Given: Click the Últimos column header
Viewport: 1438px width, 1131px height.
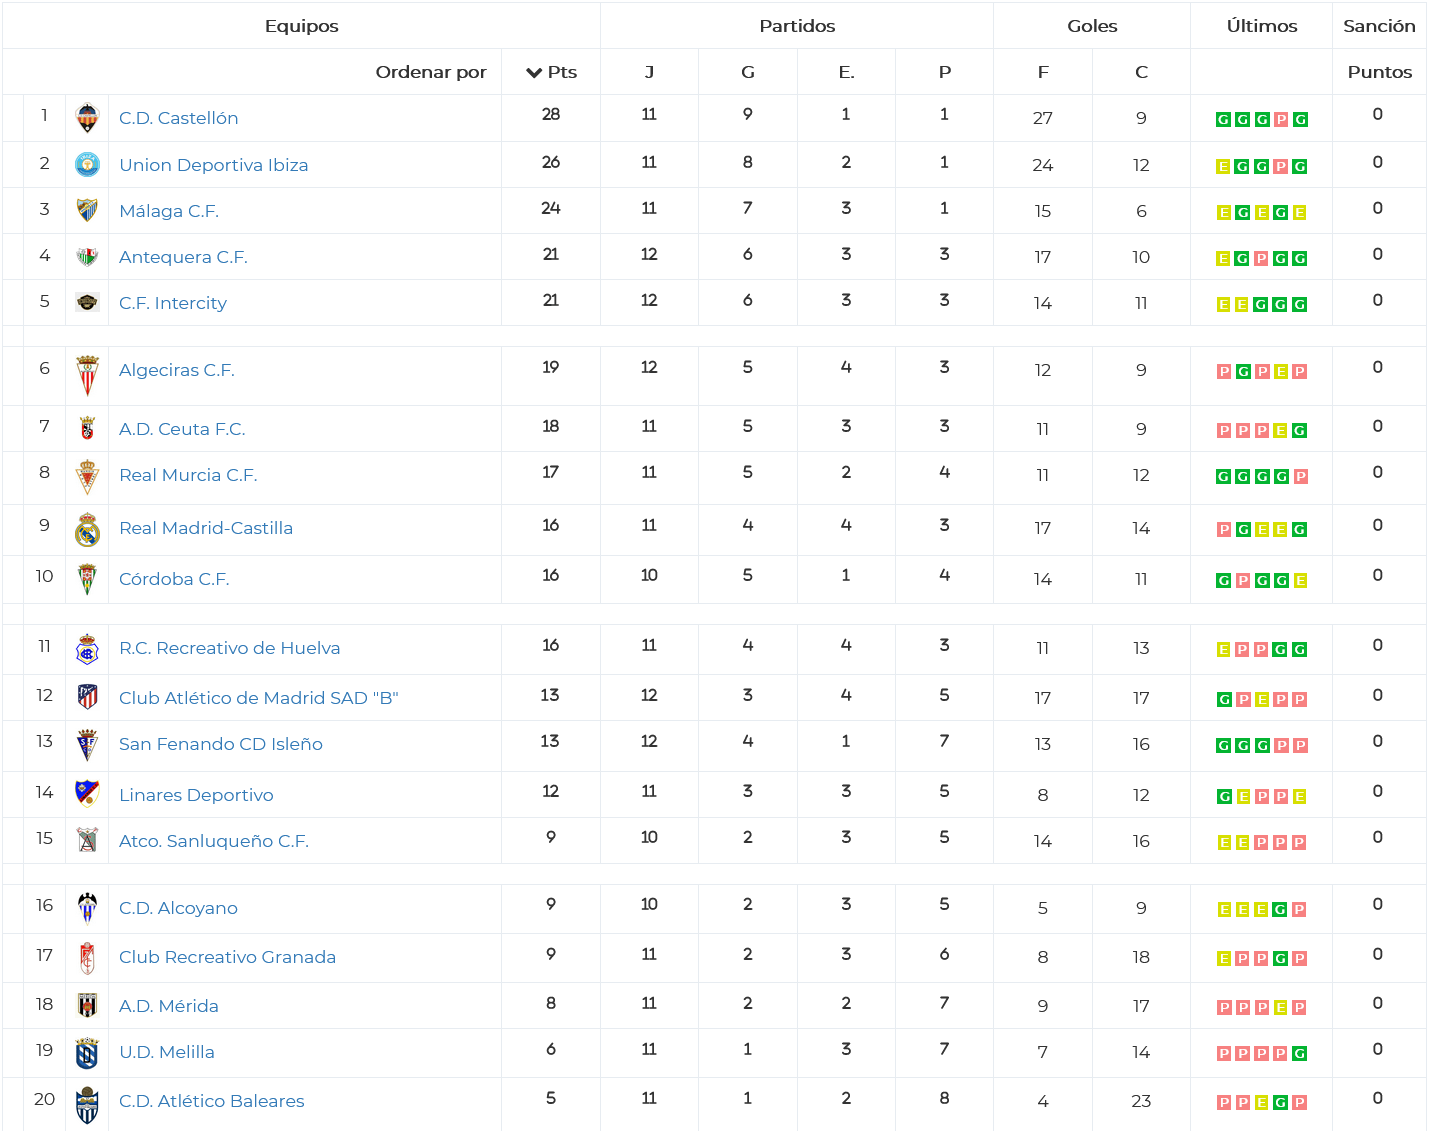Looking at the screenshot, I should (x=1262, y=26).
